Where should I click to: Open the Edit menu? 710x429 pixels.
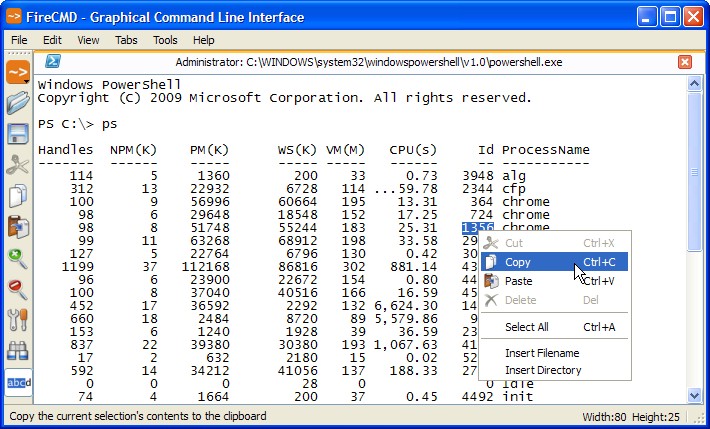click(52, 40)
